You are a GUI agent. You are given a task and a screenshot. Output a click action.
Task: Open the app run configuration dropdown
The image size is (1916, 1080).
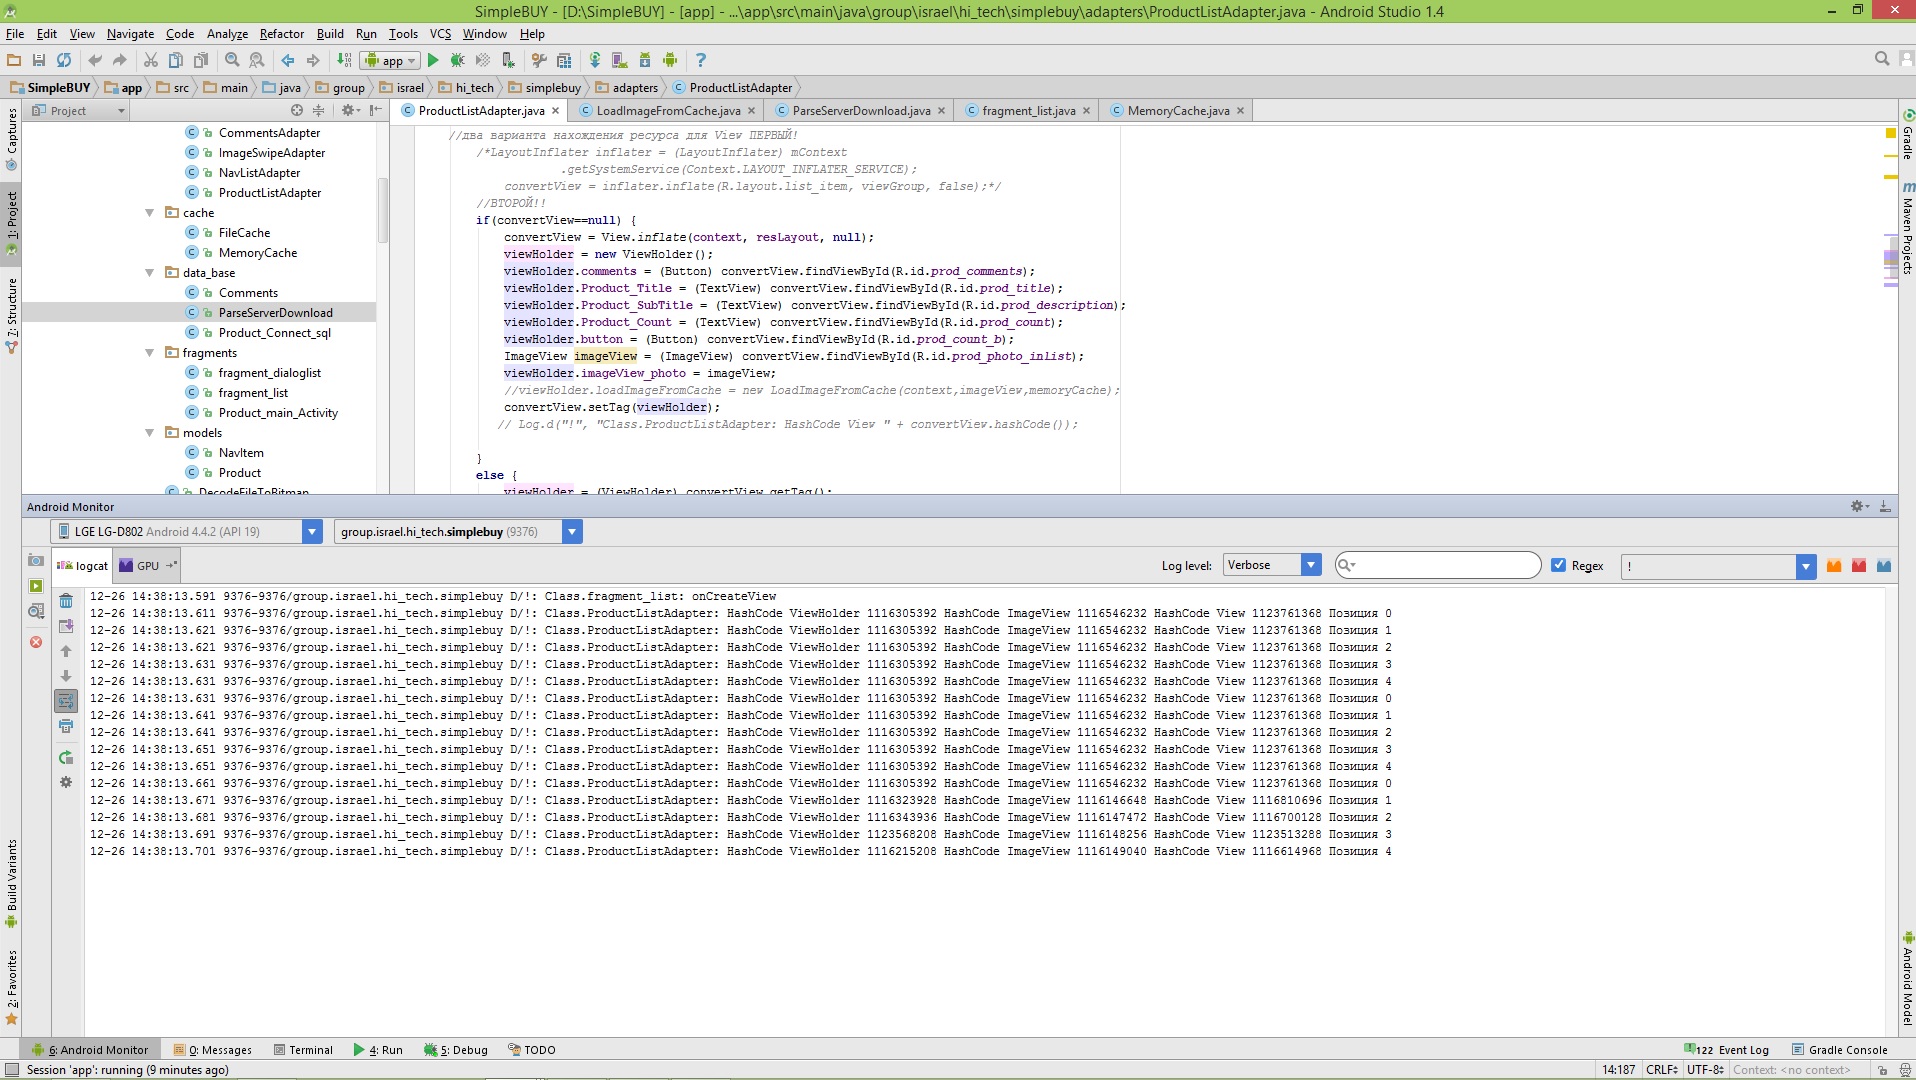[x=390, y=61]
